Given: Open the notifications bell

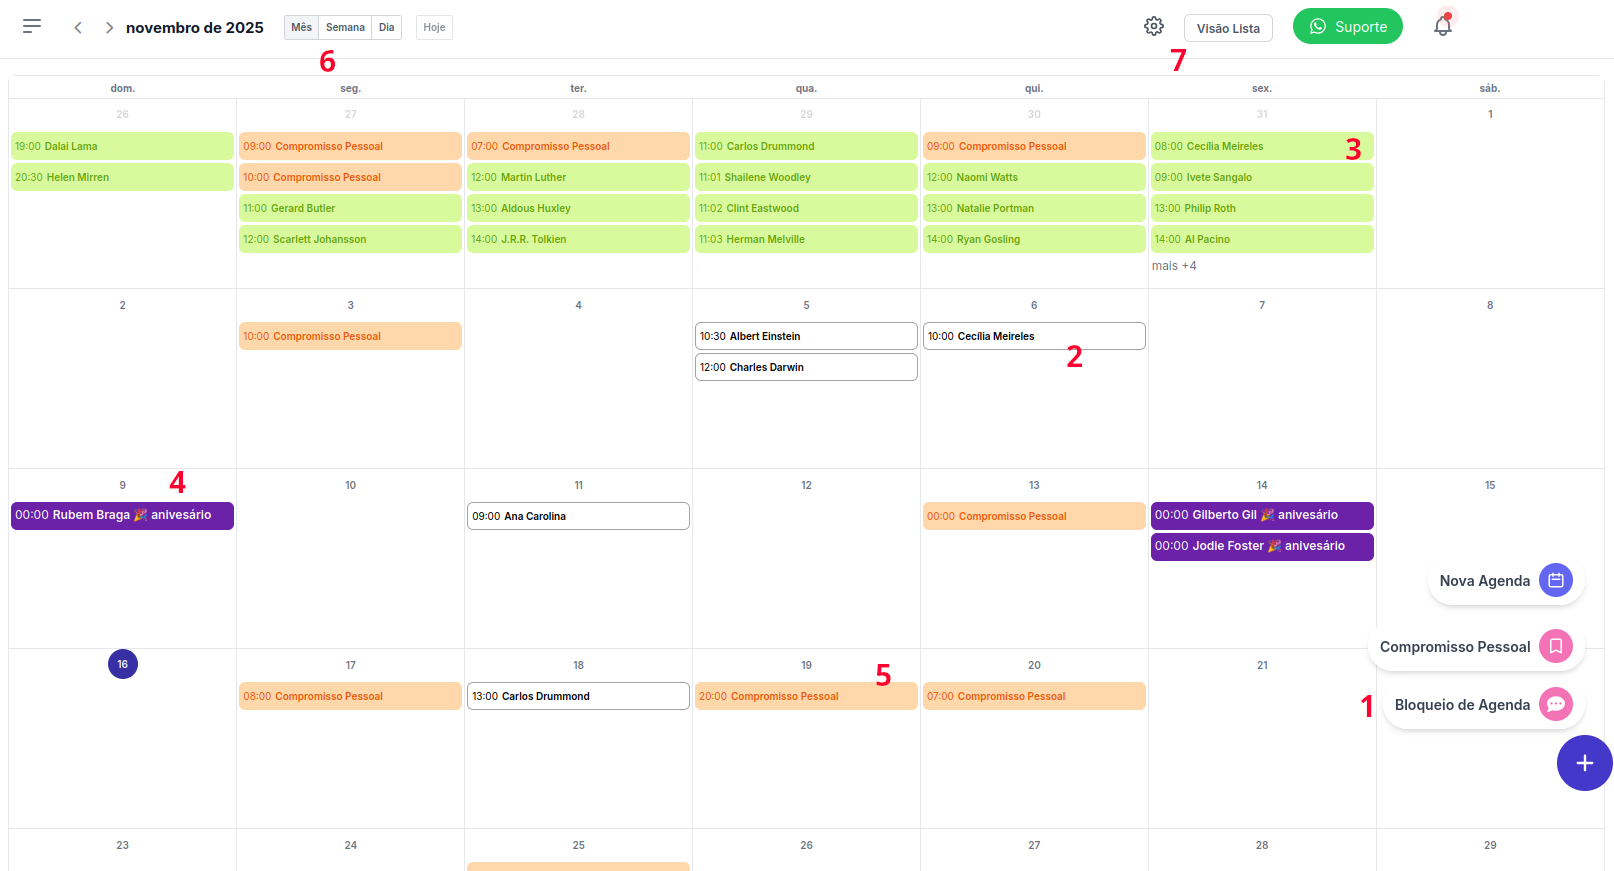Looking at the screenshot, I should pyautogui.click(x=1442, y=26).
